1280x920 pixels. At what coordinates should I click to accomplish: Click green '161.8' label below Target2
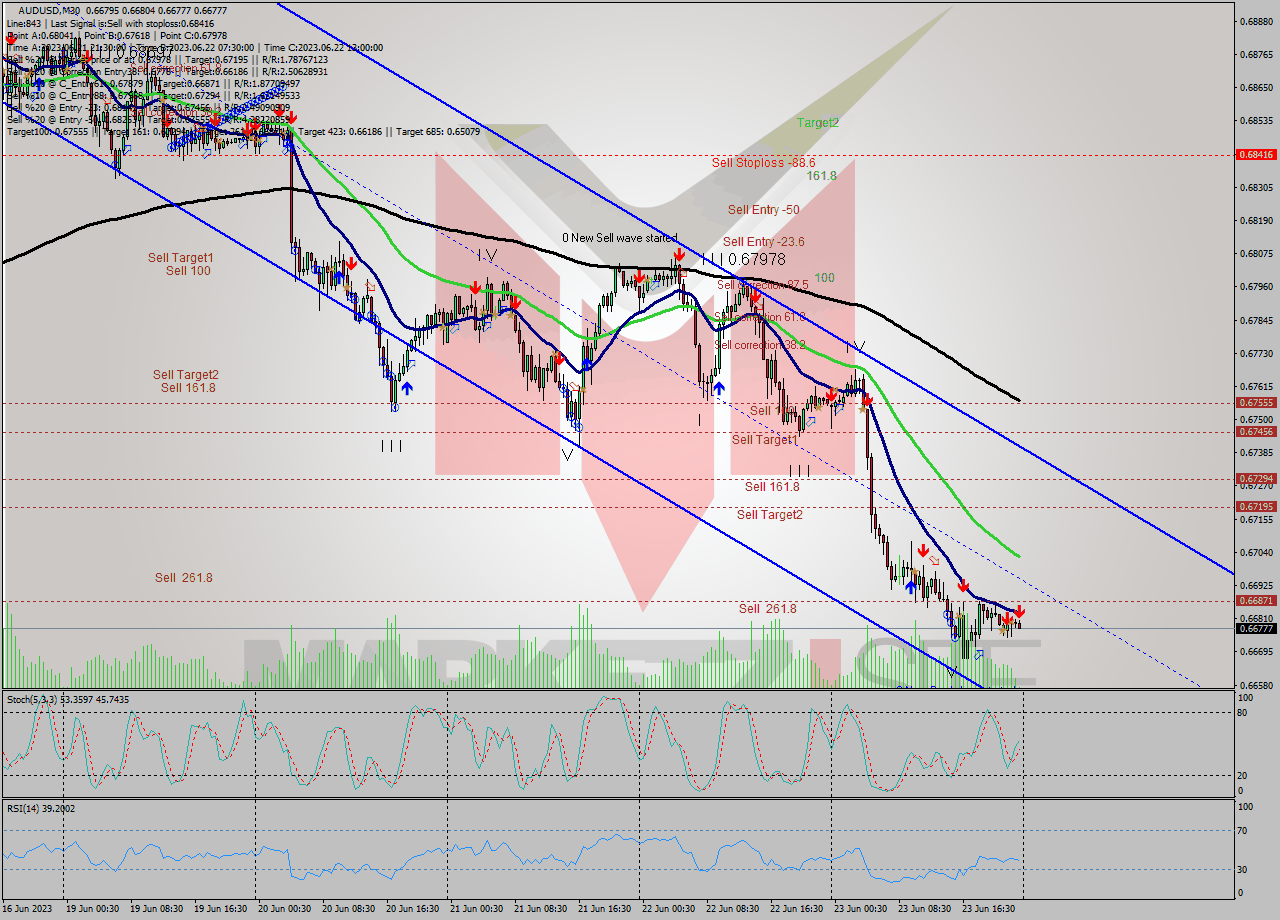click(x=822, y=175)
